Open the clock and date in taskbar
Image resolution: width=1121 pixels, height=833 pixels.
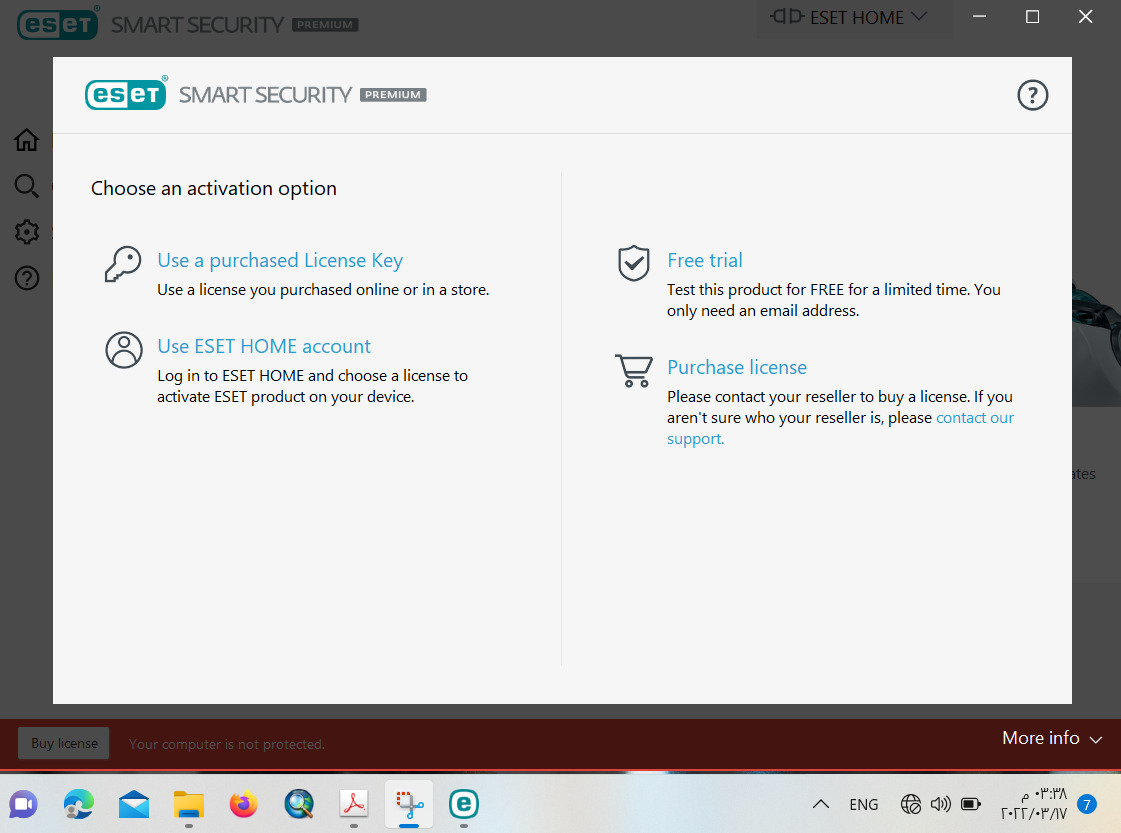click(x=1034, y=804)
